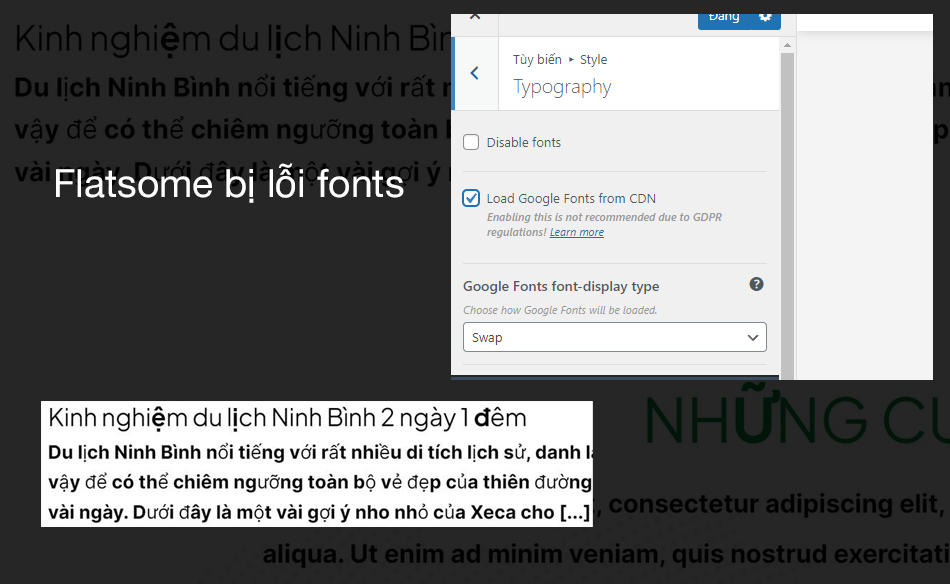This screenshot has width=950, height=584.
Task: Open publish settings via the gear icon
Action: click(766, 18)
